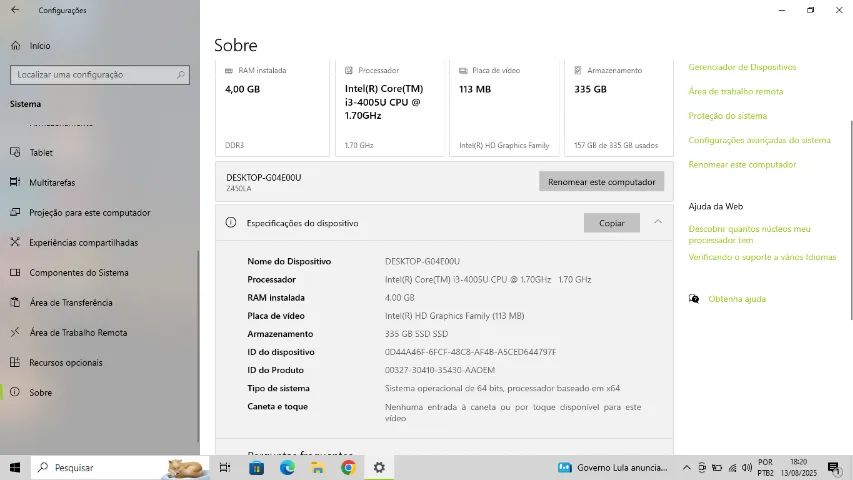Open the volume speaker icon in the tray
The image size is (853, 480).
click(747, 467)
